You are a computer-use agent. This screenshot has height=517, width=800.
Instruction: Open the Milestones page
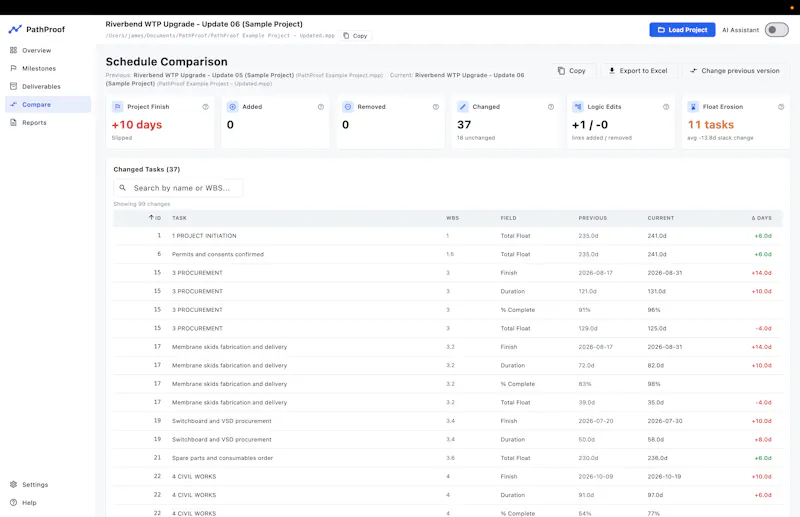39,68
